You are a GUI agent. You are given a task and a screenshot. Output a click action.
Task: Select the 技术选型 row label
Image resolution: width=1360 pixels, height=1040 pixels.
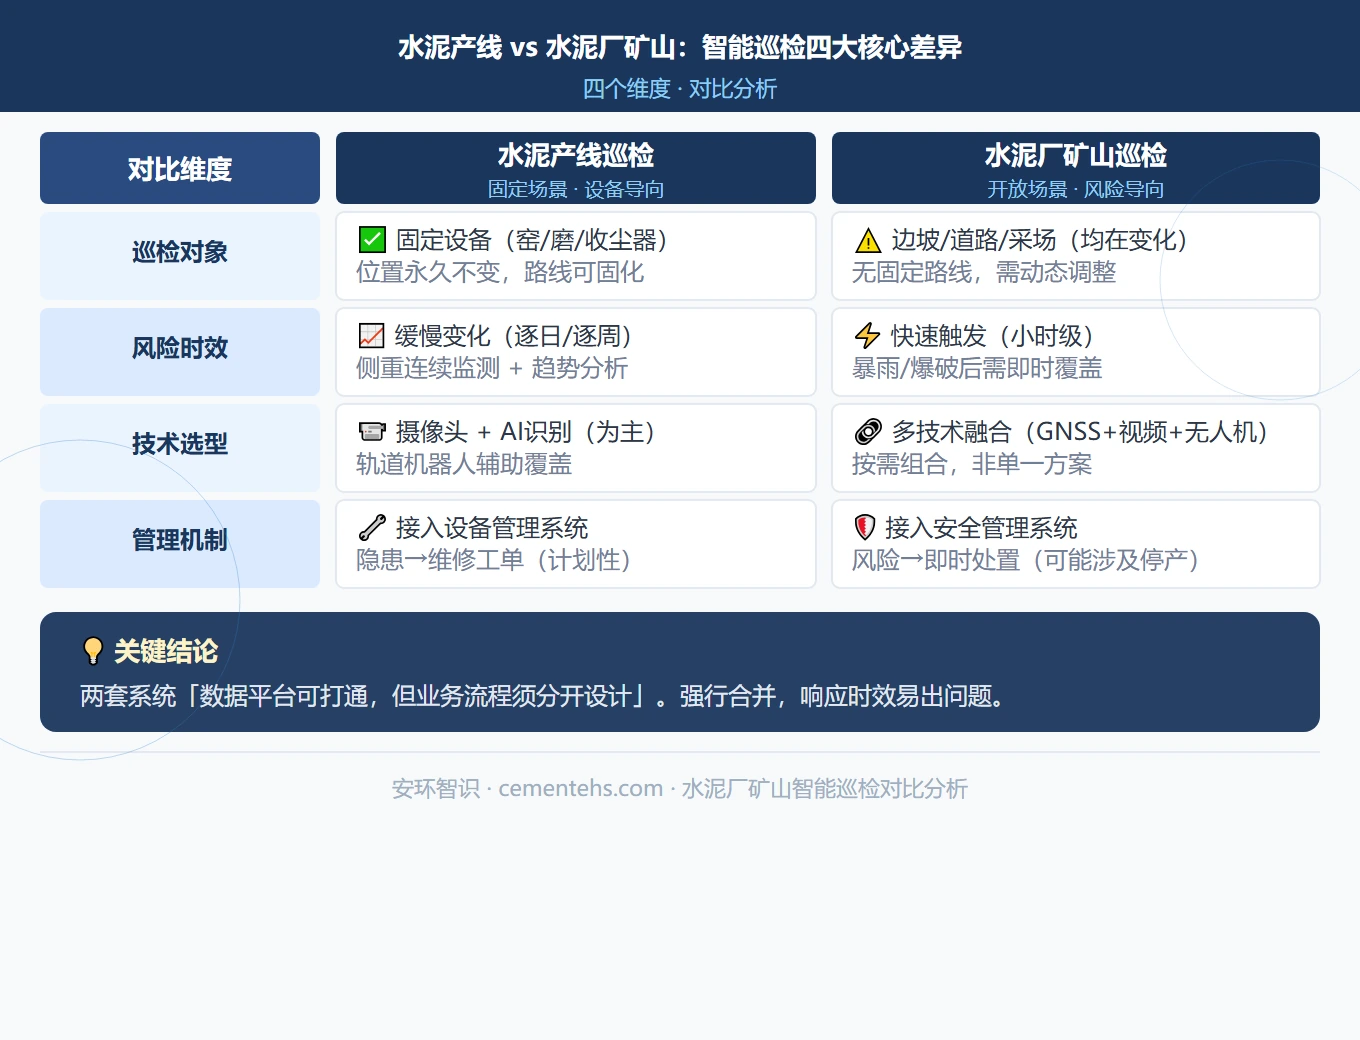pyautogui.click(x=180, y=448)
